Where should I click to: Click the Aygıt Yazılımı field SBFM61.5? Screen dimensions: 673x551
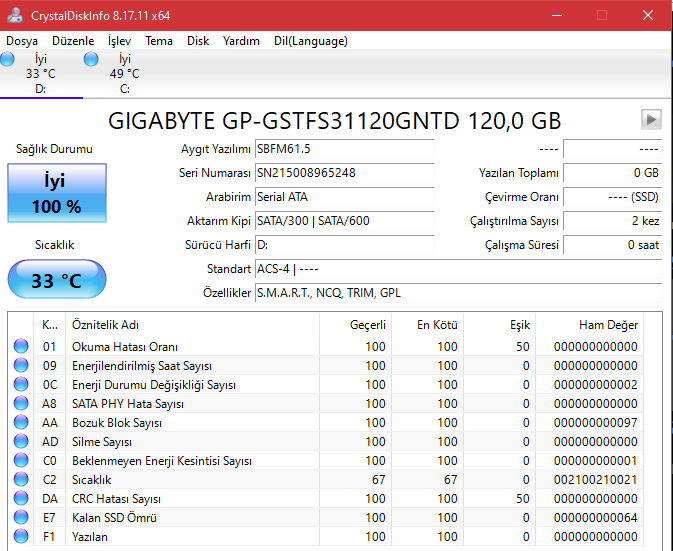[x=344, y=149]
